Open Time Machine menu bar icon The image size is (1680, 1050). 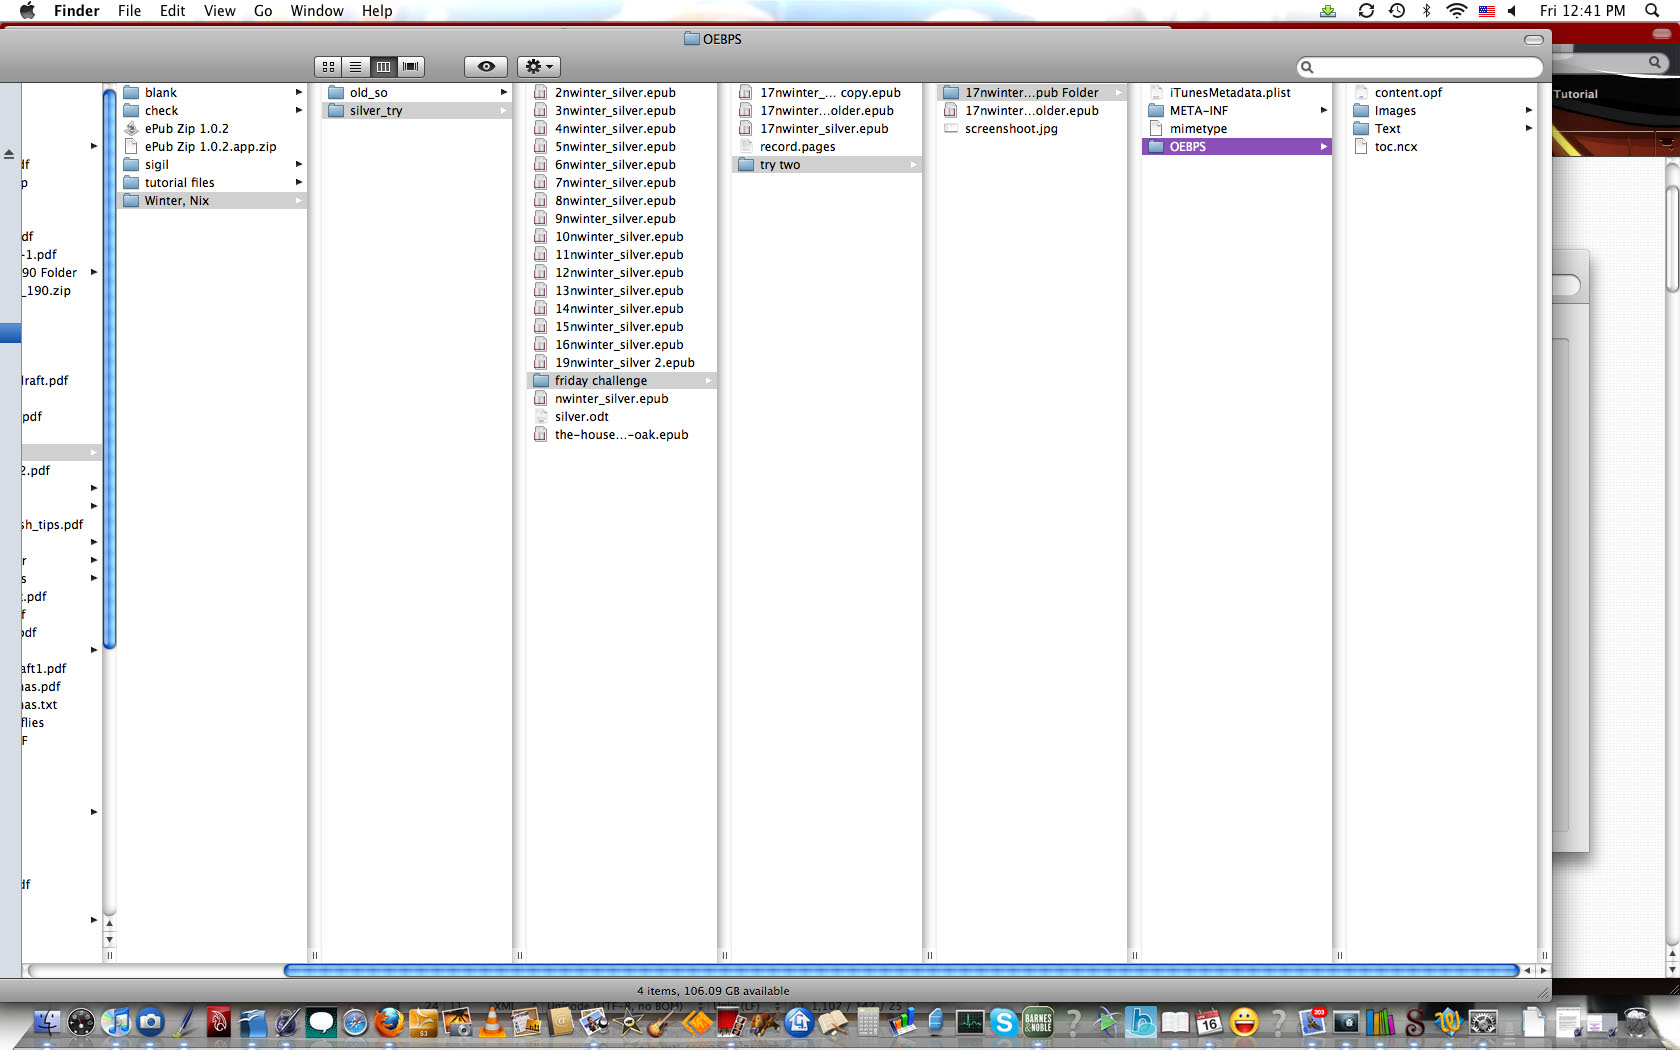1397,11
